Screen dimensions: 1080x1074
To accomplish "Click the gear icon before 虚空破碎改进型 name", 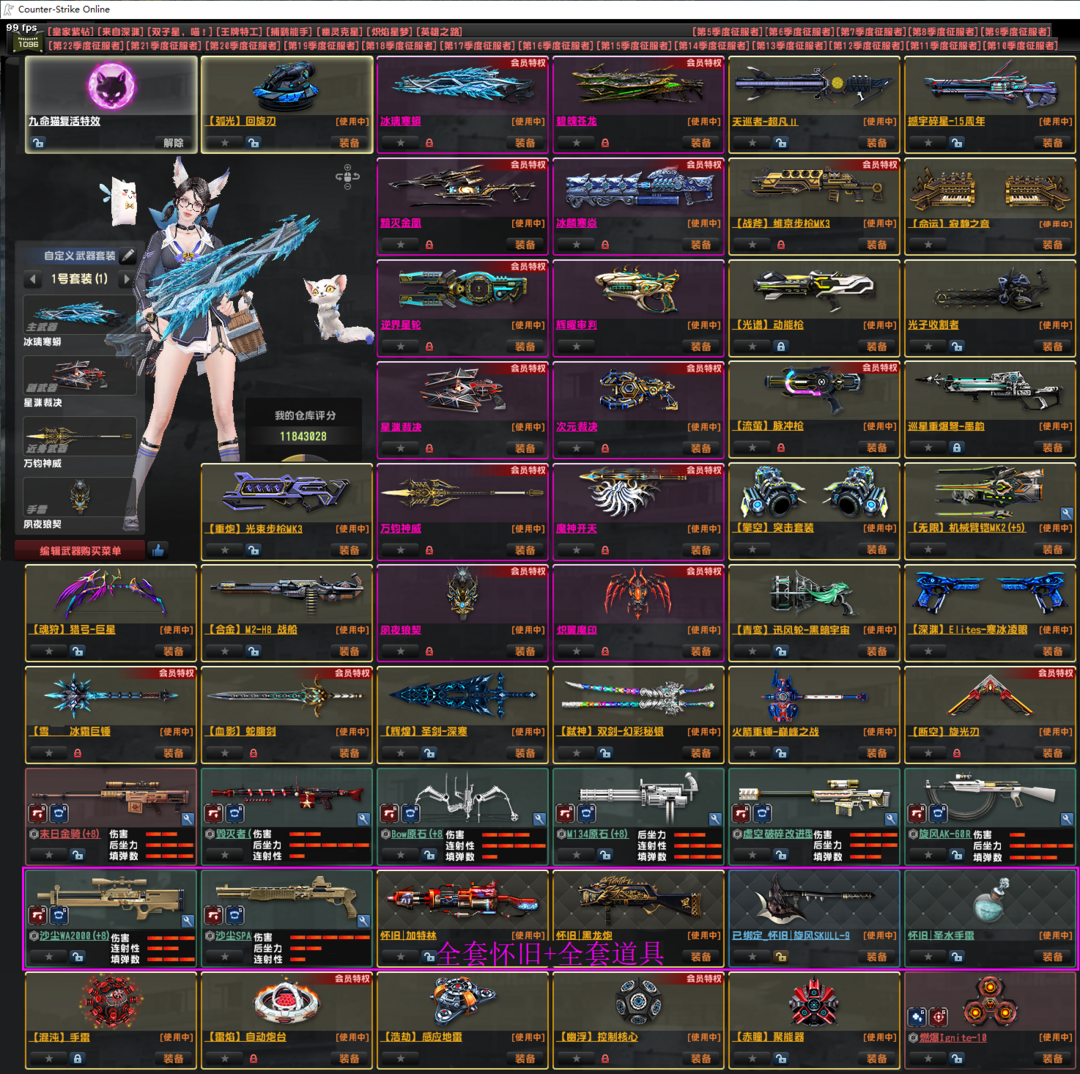I will (x=737, y=834).
